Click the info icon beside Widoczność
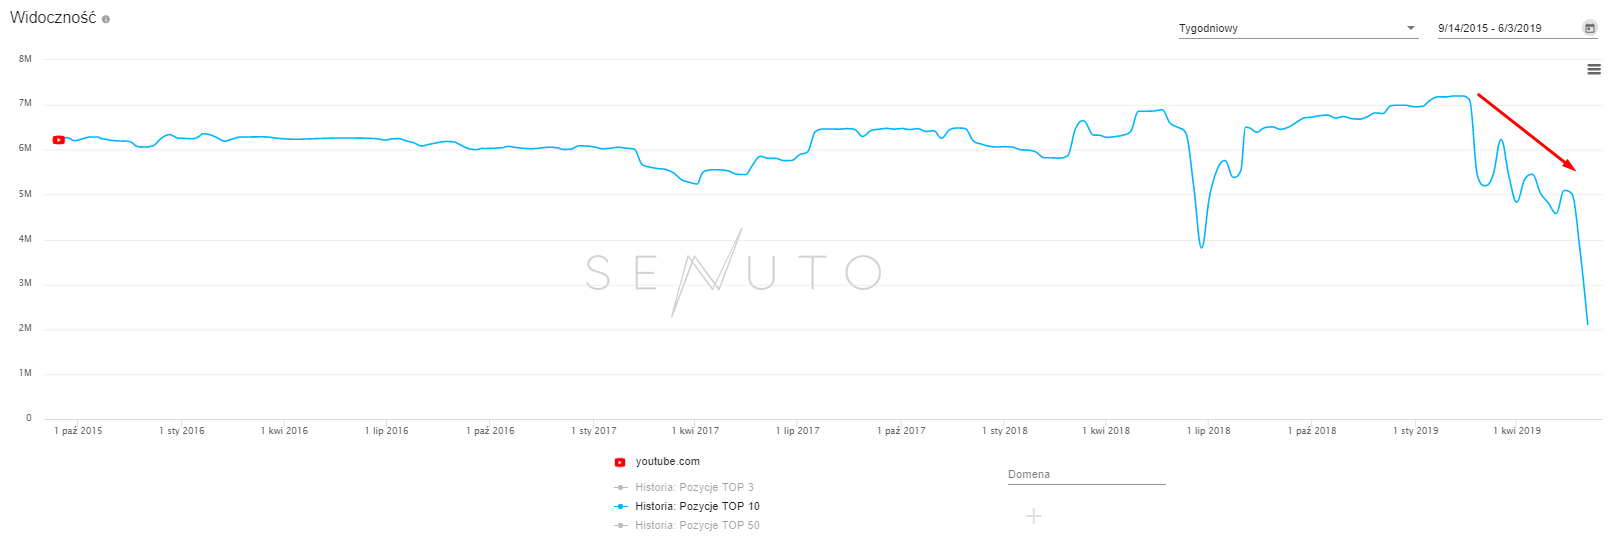1611x539 pixels. pyautogui.click(x=106, y=19)
